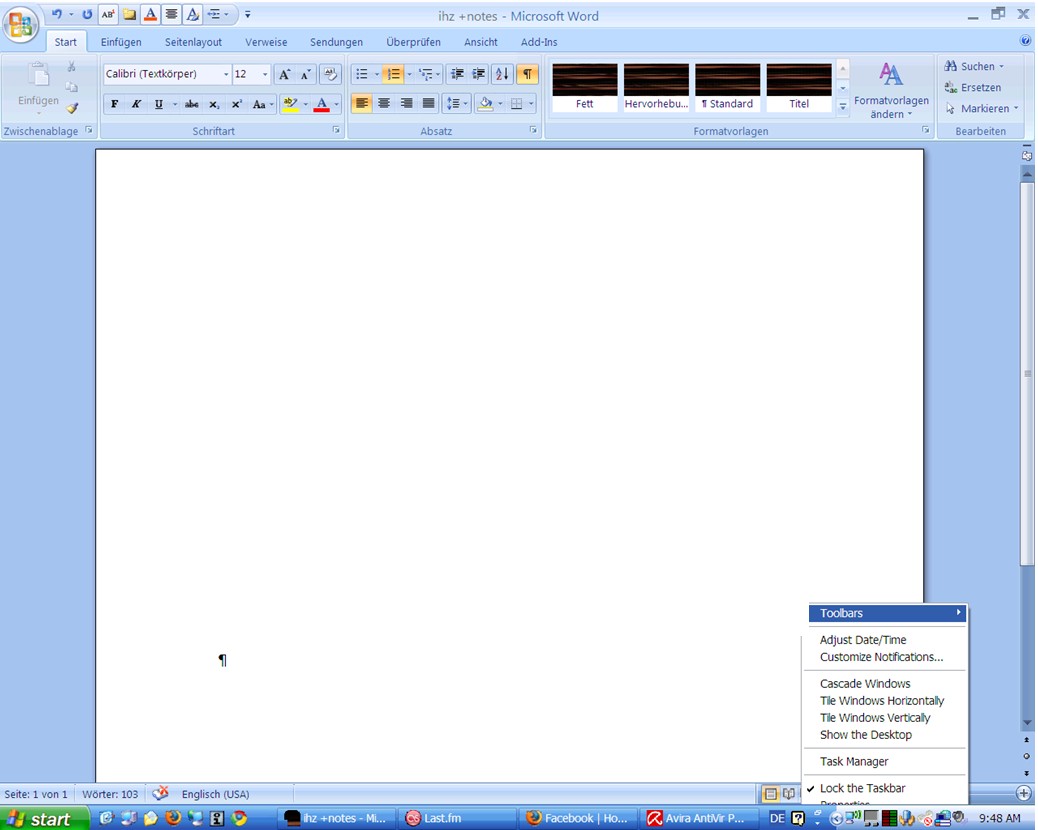This screenshot has width=1038, height=830.
Task: Click the Markieren button
Action: (982, 109)
